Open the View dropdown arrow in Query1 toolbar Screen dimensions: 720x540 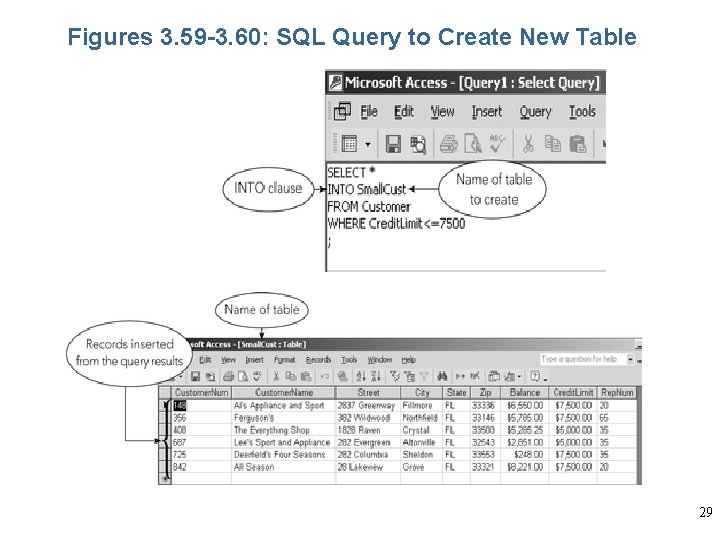click(x=368, y=145)
